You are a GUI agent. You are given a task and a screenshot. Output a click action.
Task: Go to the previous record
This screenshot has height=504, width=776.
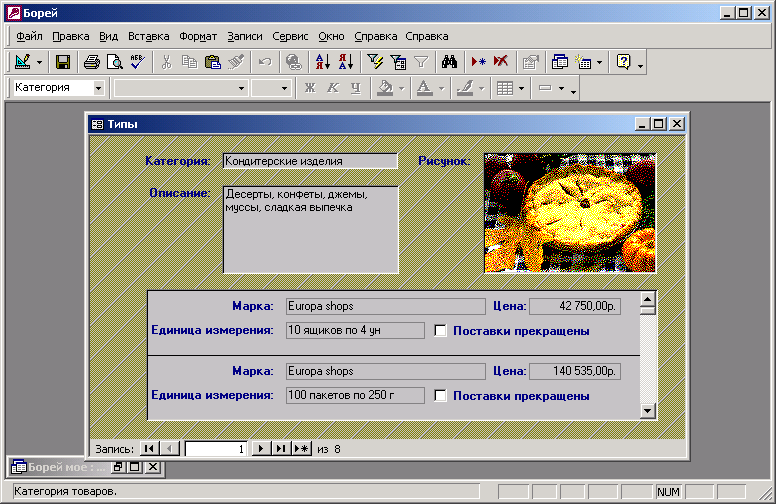tap(169, 449)
